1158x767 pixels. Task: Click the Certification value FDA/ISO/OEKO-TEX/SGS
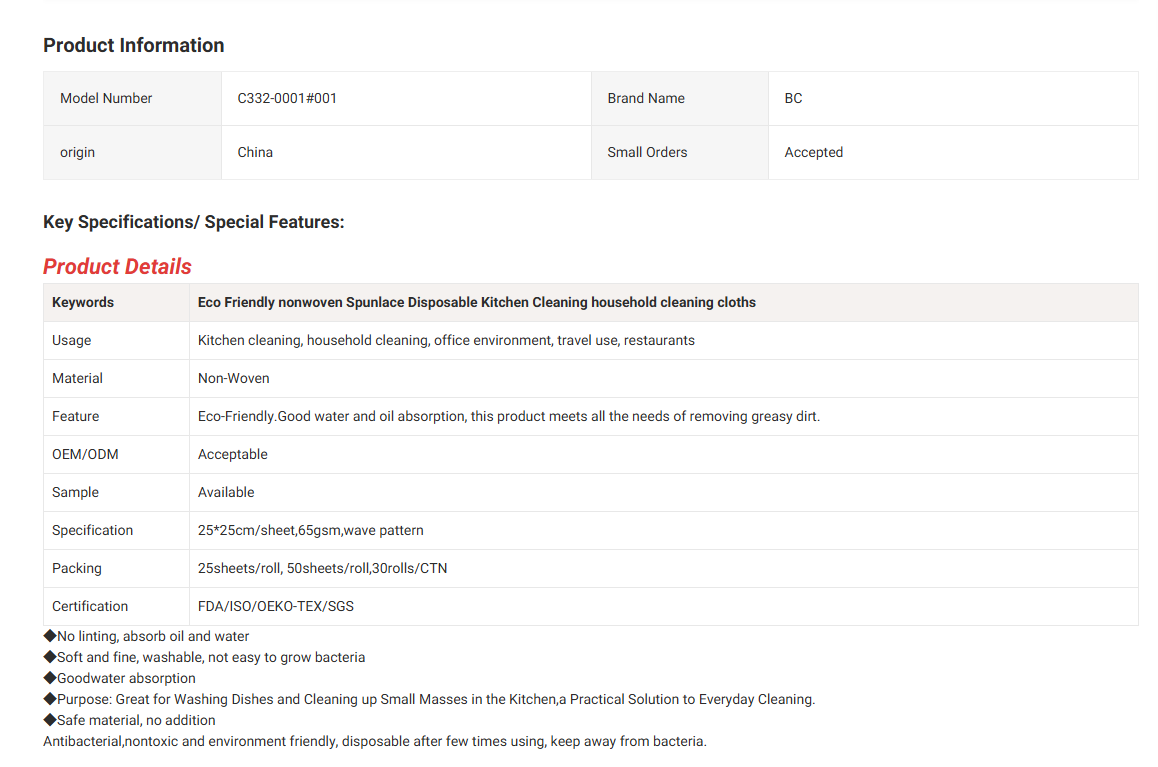tap(275, 606)
